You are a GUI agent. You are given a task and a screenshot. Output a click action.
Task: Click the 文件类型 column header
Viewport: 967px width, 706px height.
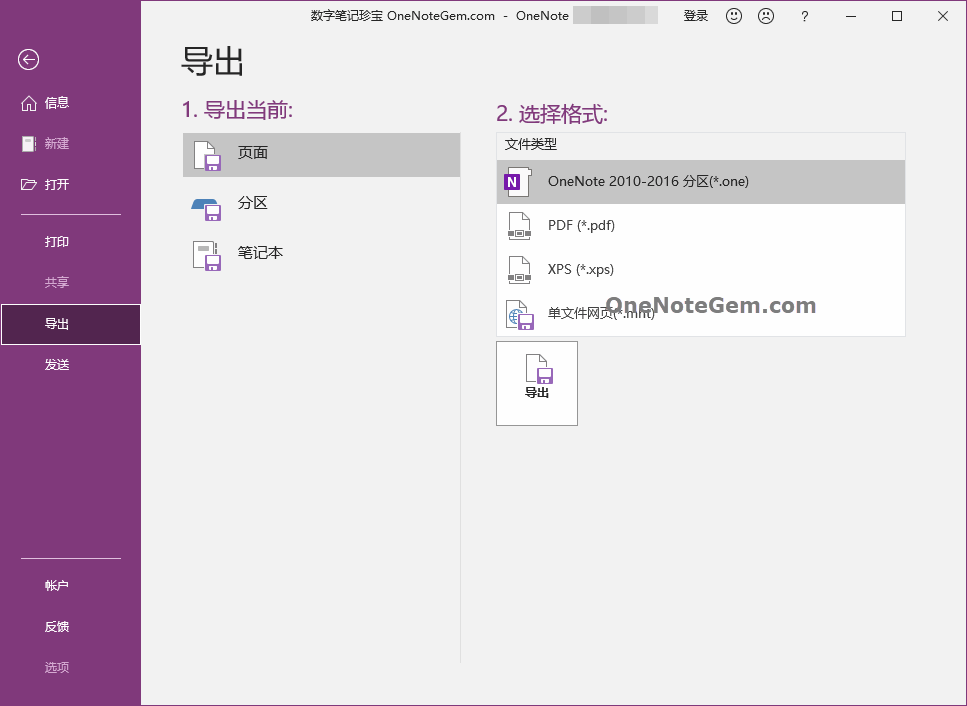pos(701,146)
